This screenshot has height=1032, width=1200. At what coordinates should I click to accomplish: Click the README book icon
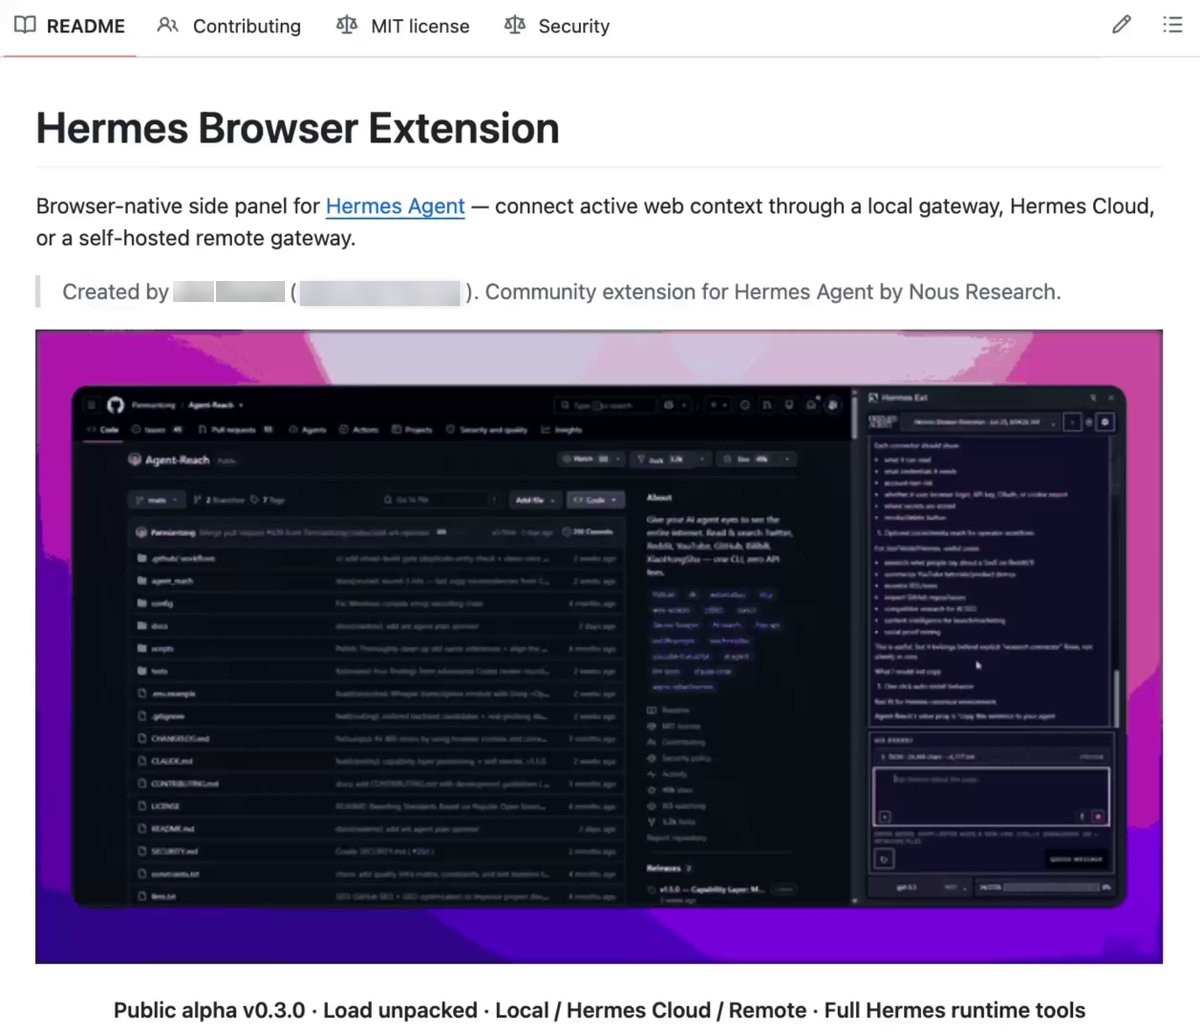click(25, 25)
